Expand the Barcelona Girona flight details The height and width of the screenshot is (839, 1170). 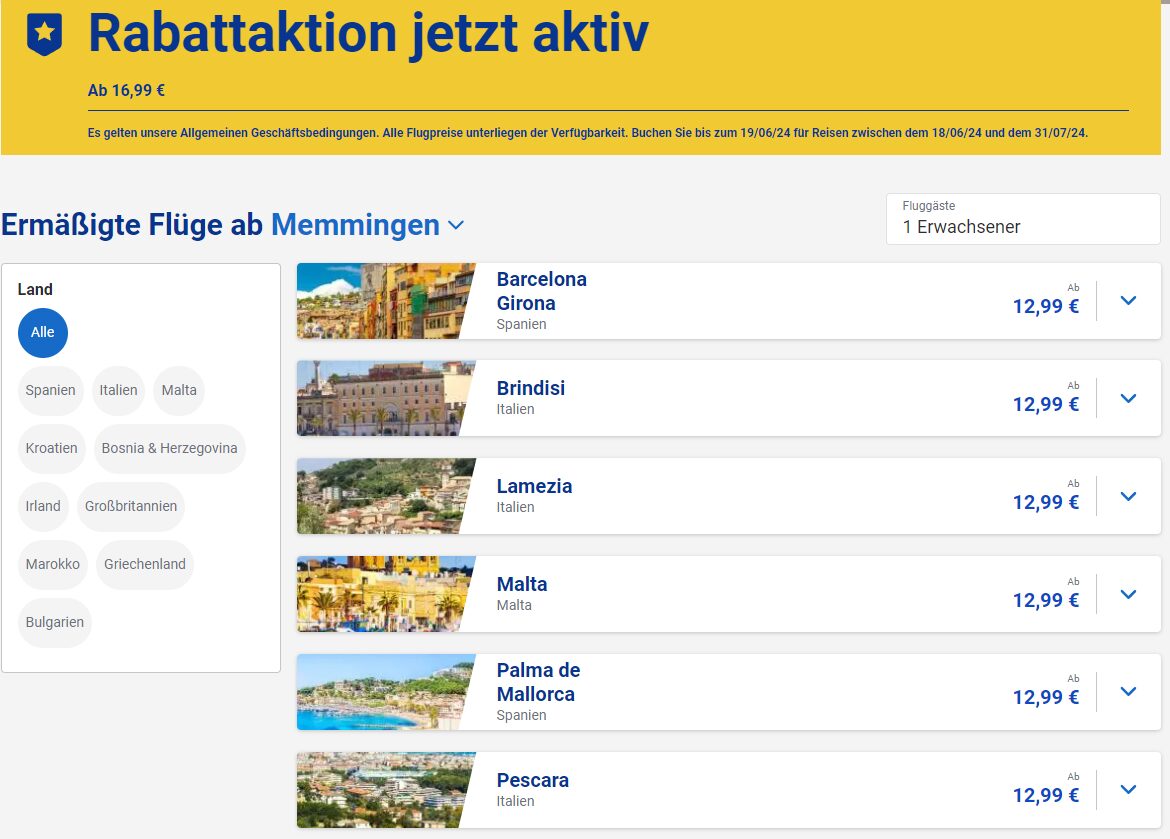[1127, 300]
